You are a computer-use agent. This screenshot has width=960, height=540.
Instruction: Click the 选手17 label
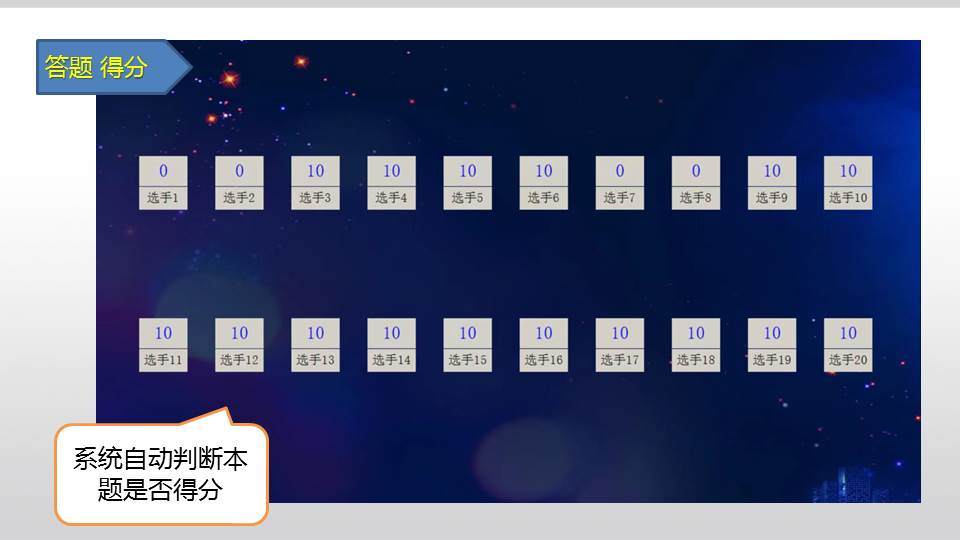pos(620,360)
